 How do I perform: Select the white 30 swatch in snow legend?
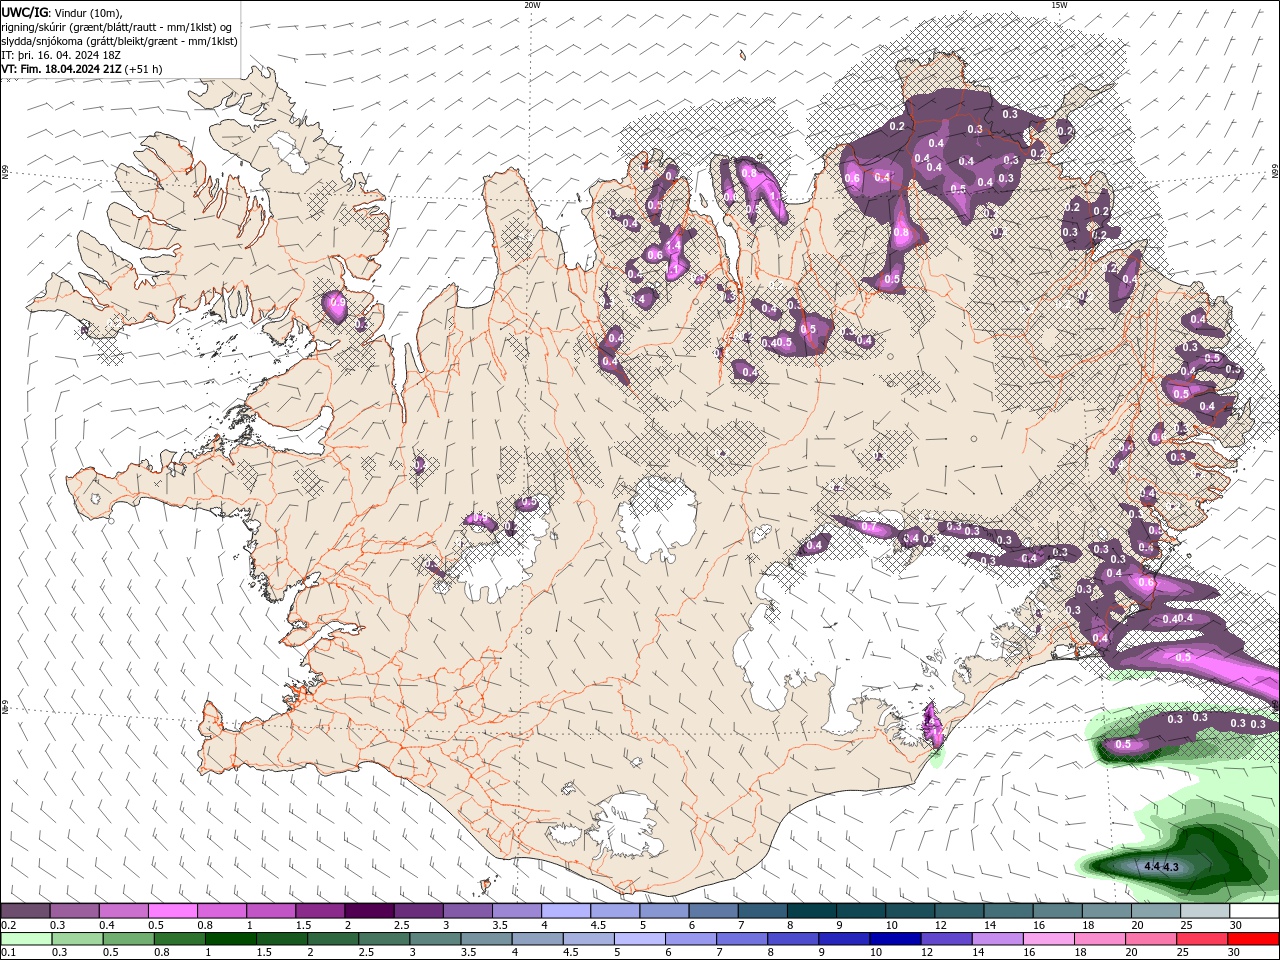tap(1254, 911)
